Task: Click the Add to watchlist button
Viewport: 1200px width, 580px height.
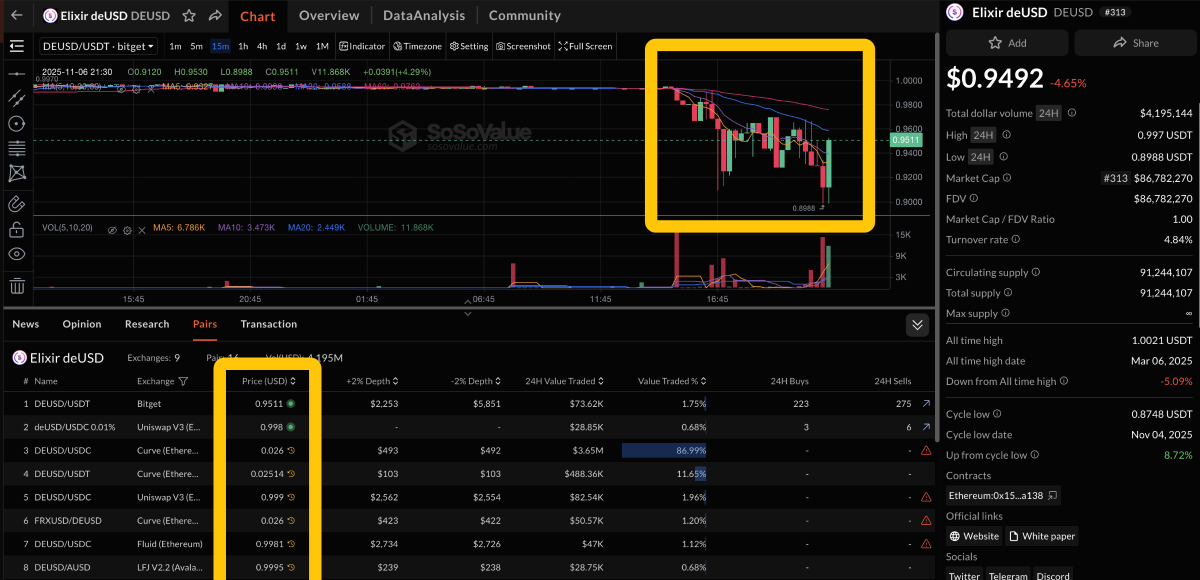Action: [x=1007, y=43]
